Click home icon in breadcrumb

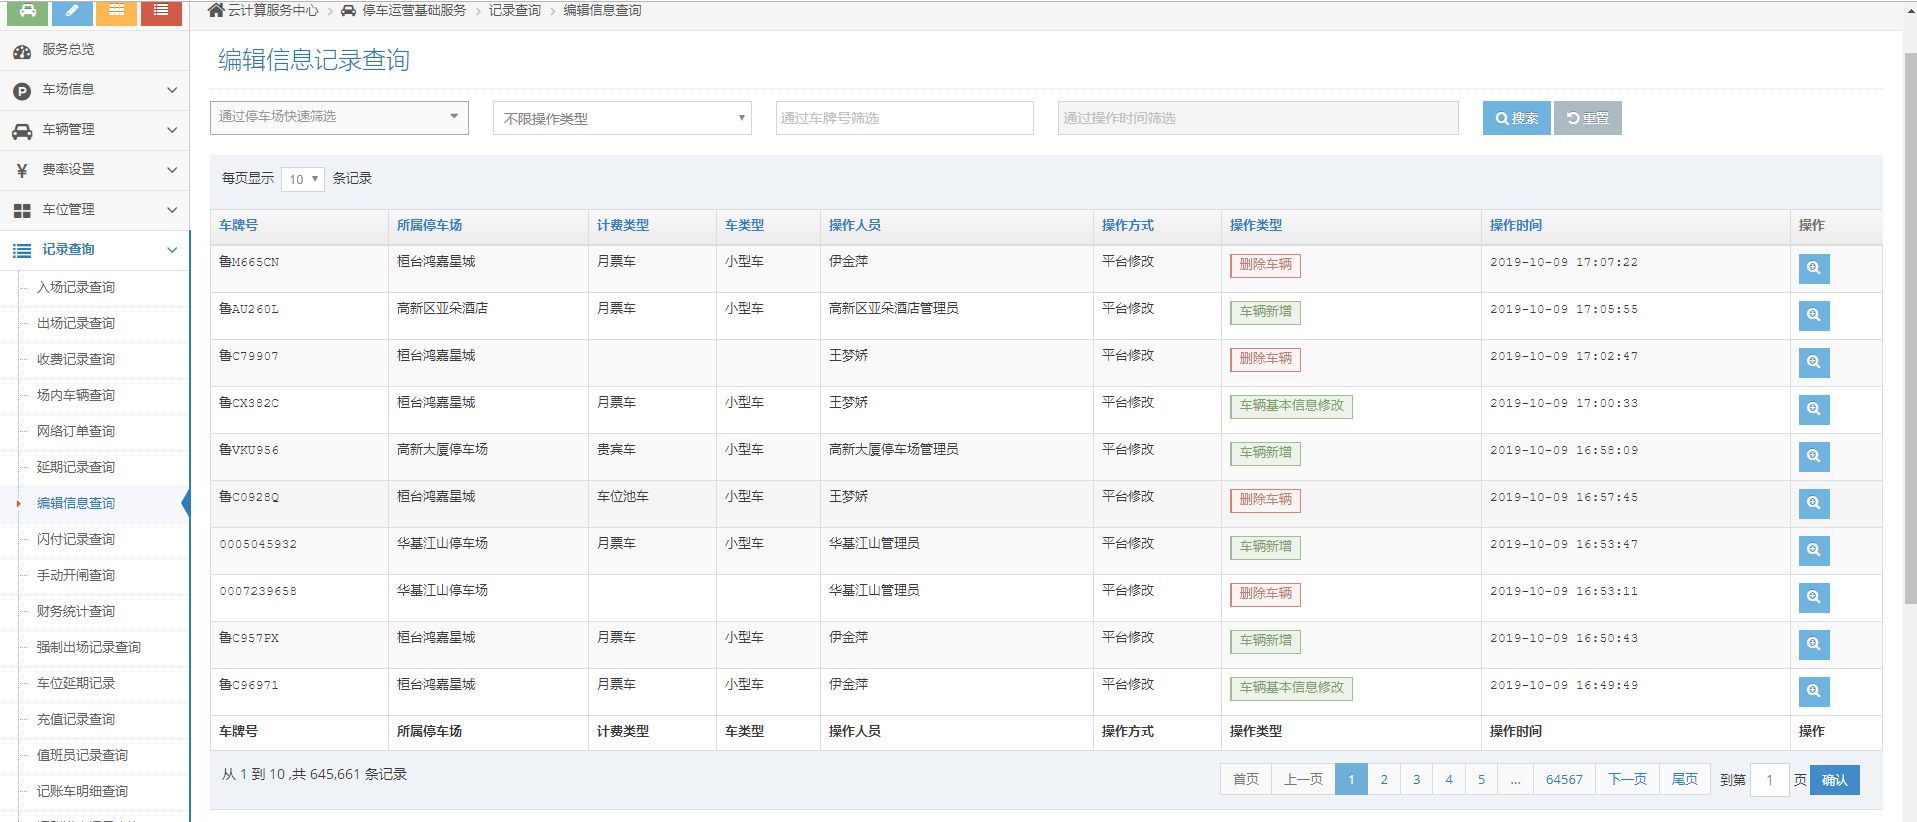click(x=216, y=10)
